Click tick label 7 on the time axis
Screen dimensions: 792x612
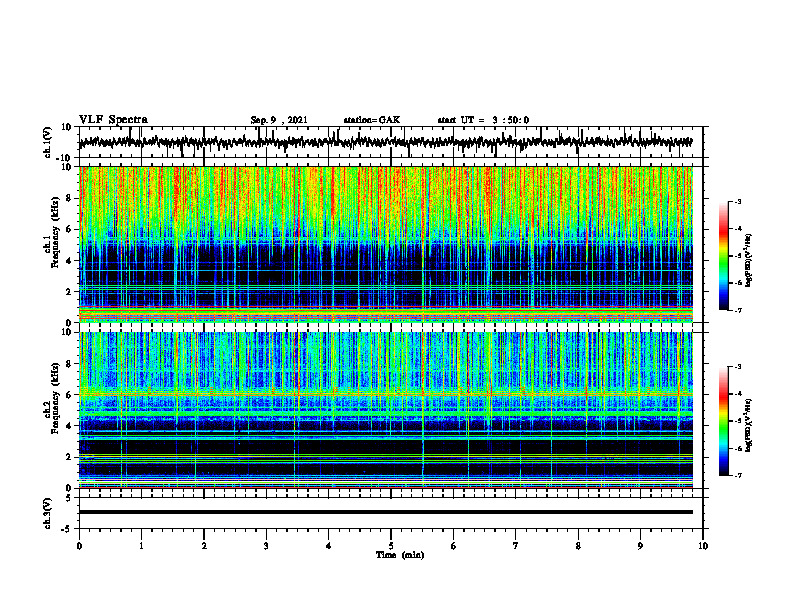516,546
